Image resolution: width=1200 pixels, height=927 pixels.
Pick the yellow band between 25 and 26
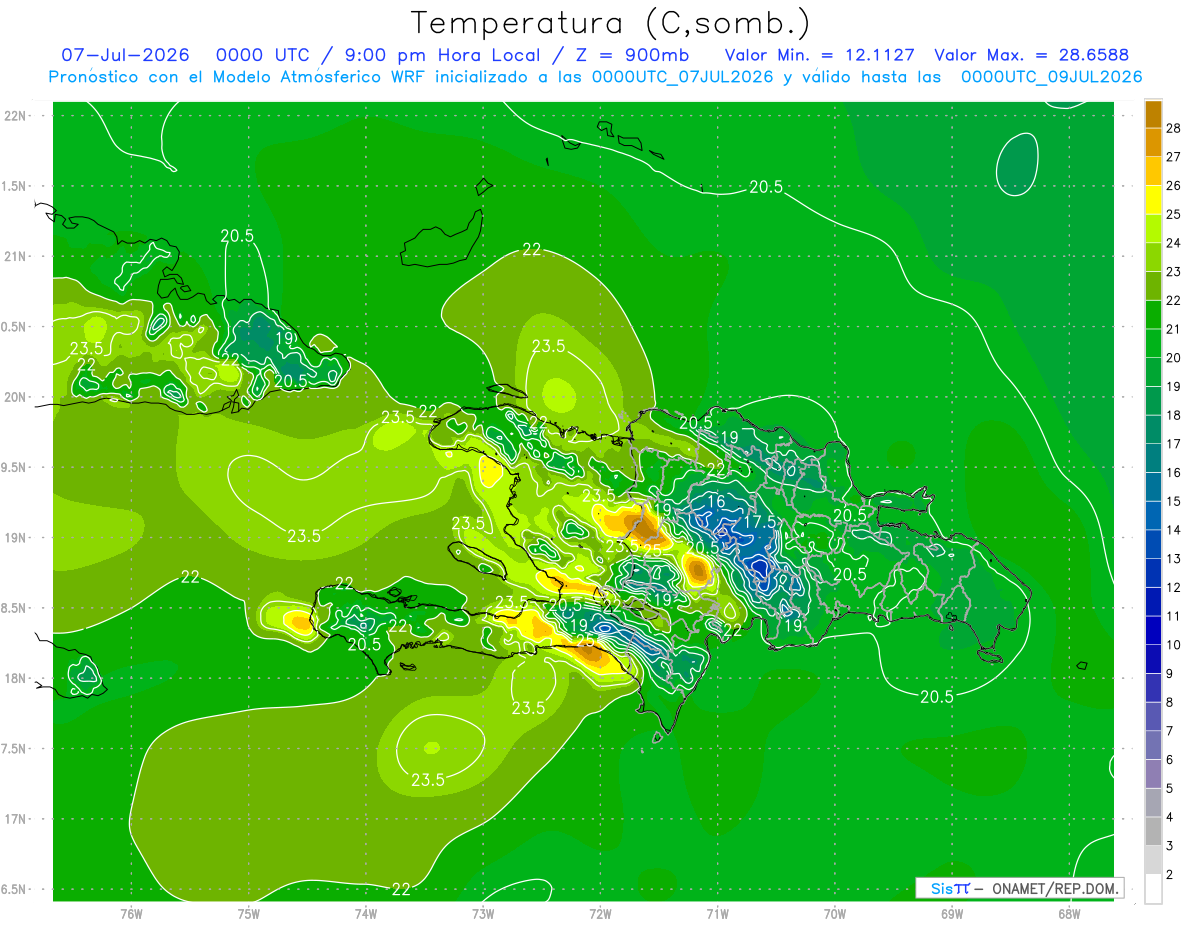click(1153, 200)
